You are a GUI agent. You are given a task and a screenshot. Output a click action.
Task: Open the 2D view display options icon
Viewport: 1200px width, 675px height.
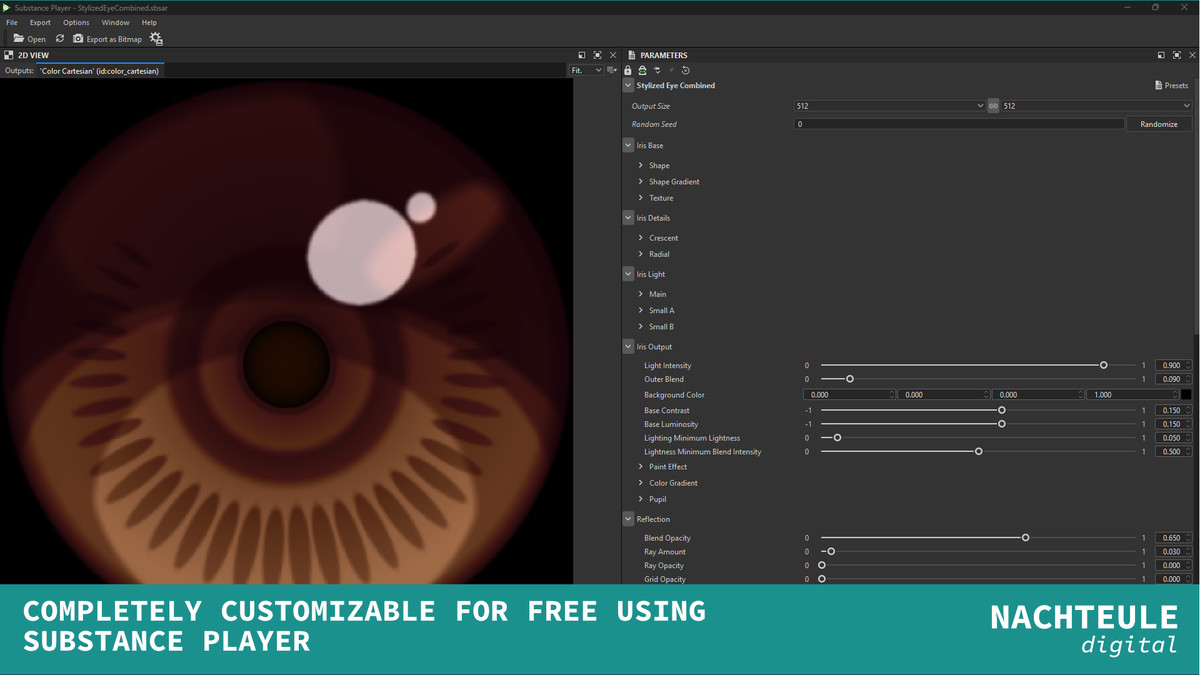pos(612,71)
